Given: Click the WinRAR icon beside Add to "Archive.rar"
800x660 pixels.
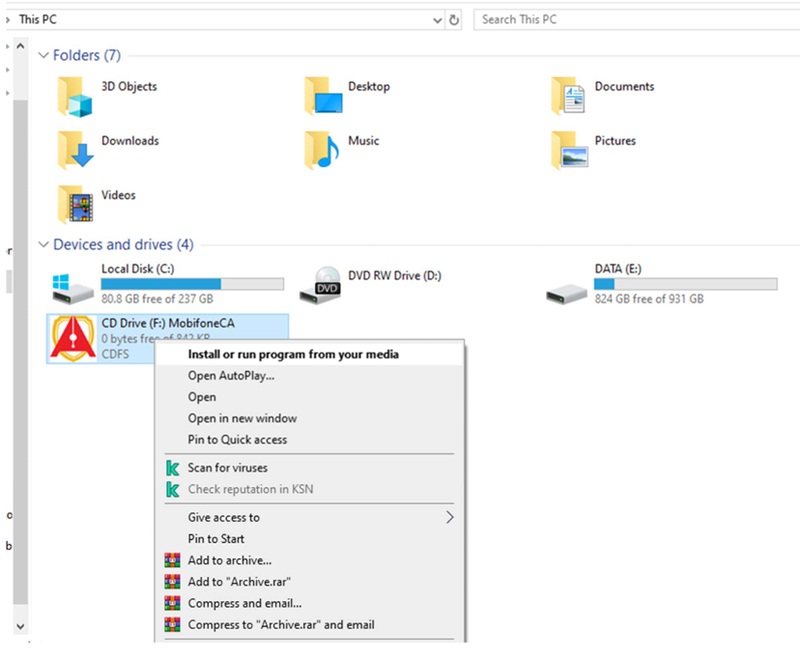Looking at the screenshot, I should click(172, 581).
